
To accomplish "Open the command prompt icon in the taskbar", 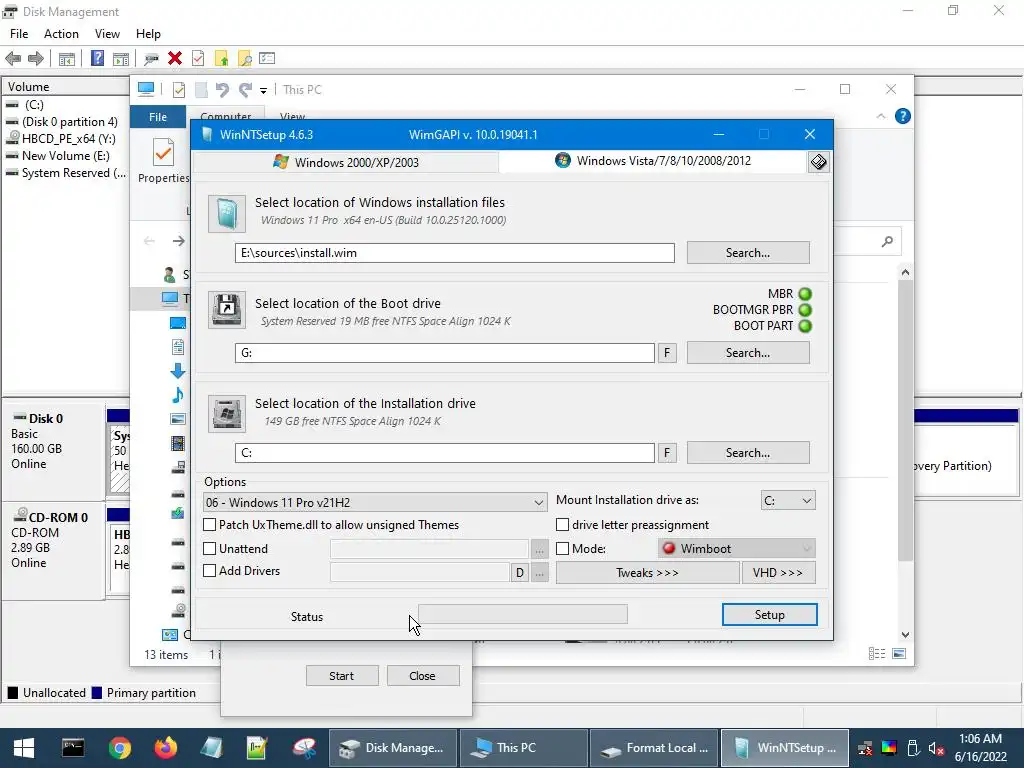I will coord(72,748).
